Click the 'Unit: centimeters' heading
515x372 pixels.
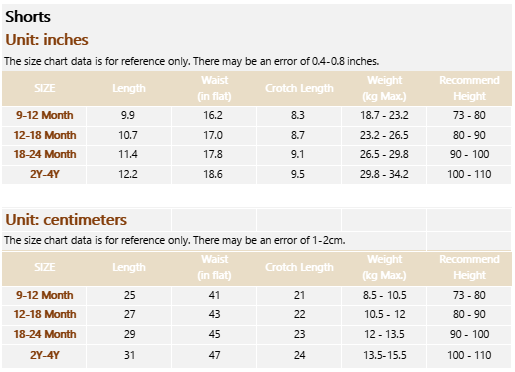pyautogui.click(x=66, y=220)
